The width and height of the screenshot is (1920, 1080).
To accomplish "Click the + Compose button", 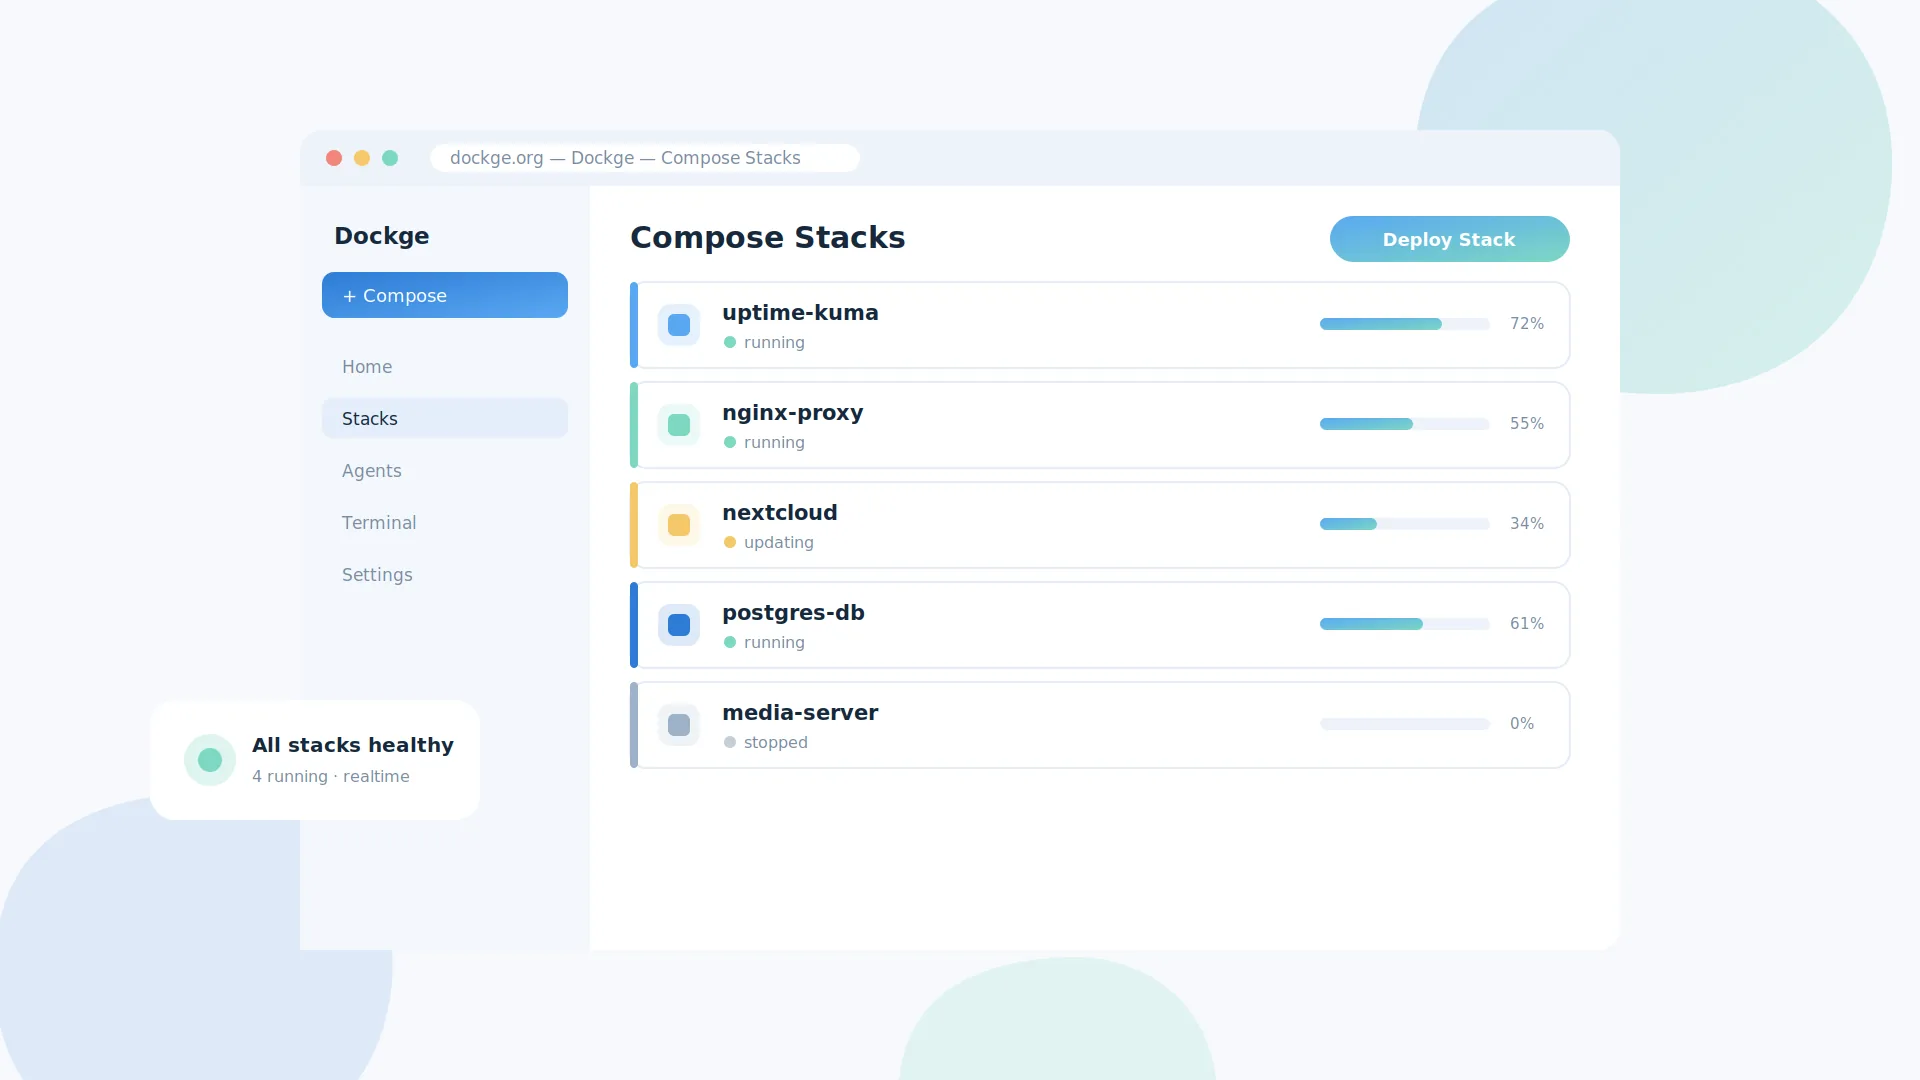I will click(445, 295).
